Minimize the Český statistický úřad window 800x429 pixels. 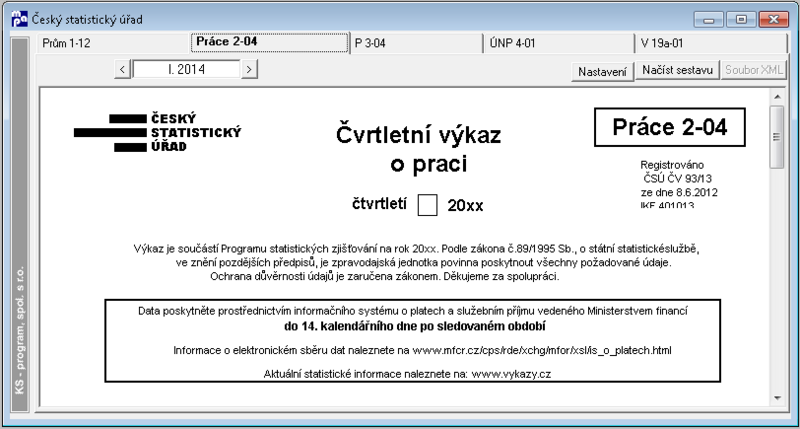pyautogui.click(x=708, y=20)
